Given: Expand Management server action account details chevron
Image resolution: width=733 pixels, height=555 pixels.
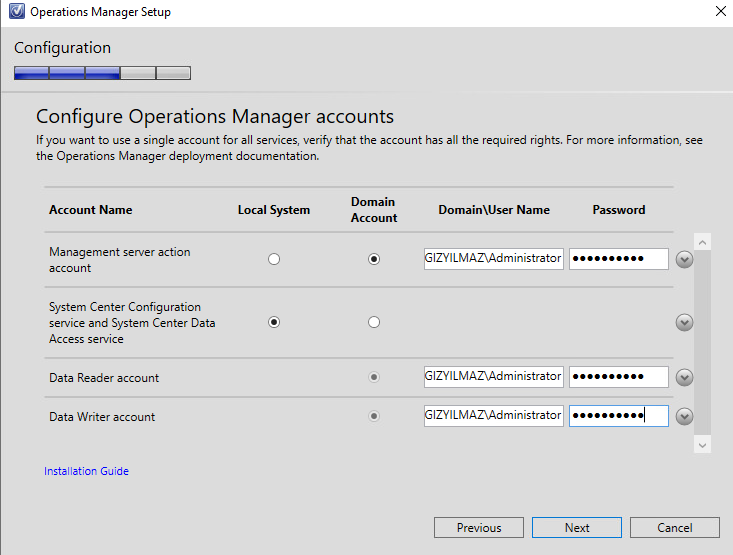Looking at the screenshot, I should (x=684, y=259).
